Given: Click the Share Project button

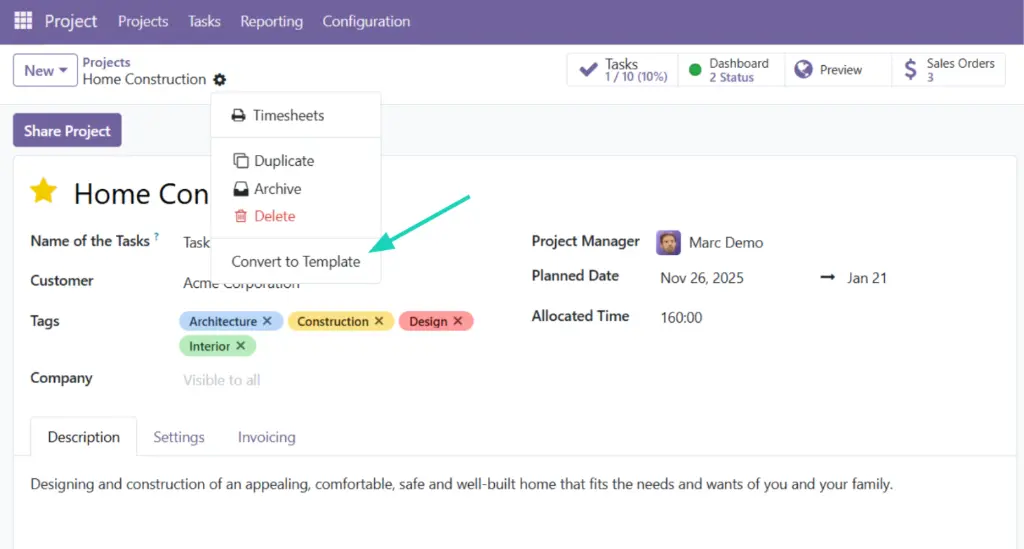Looking at the screenshot, I should 67,131.
